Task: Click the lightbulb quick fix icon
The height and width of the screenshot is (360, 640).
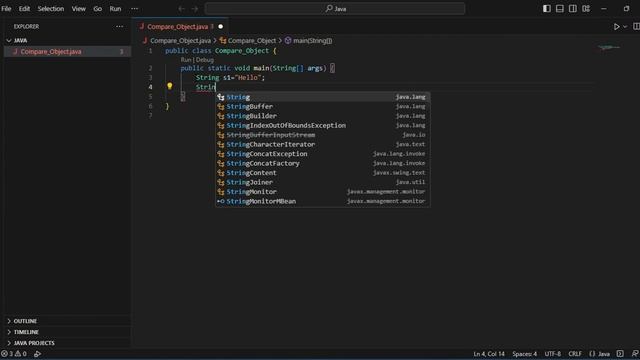Action: [x=169, y=86]
